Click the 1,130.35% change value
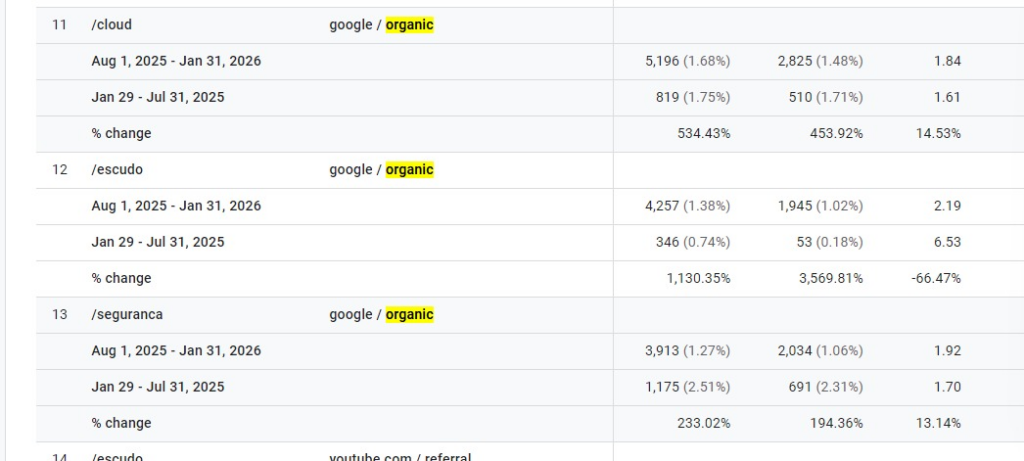1024x461 pixels. click(x=699, y=279)
